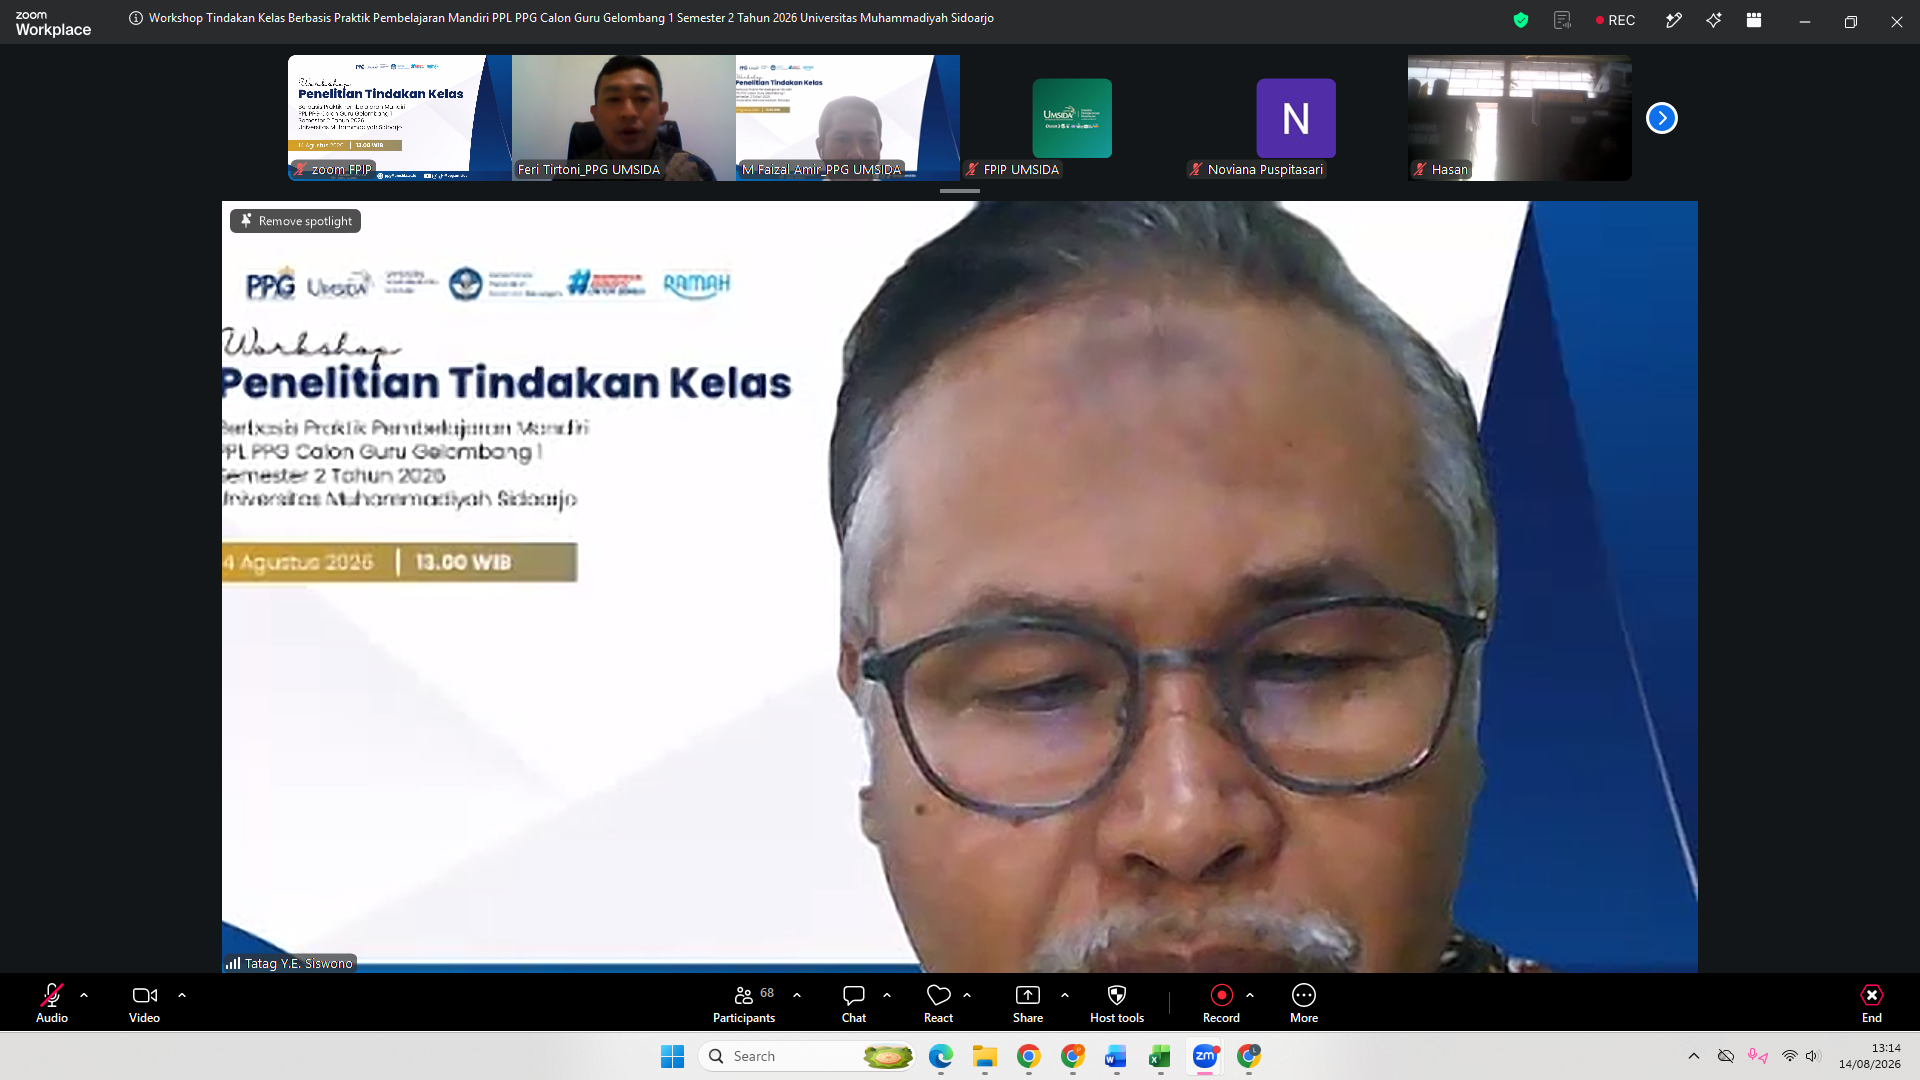Image resolution: width=1920 pixels, height=1080 pixels.
Task: Select M Faizal Amir_PPG UMSIDA thumbnail
Action: (848, 118)
